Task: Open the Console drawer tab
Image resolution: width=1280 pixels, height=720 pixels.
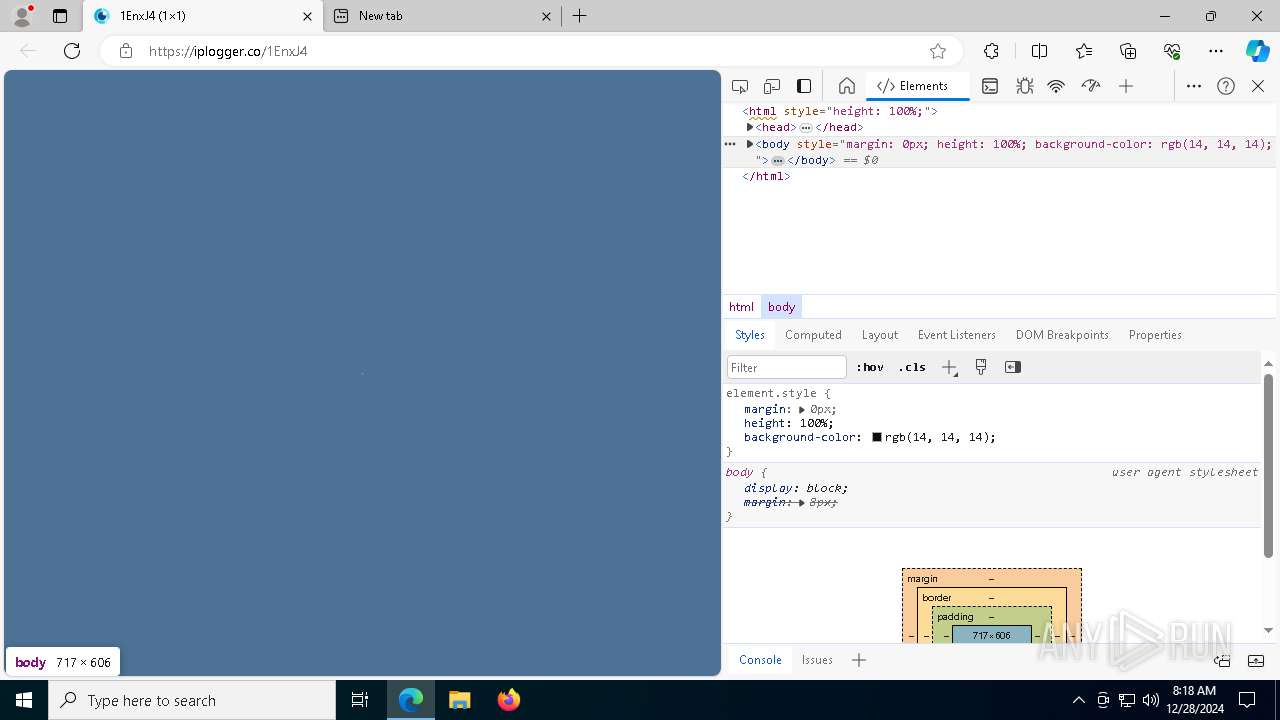Action: [760, 660]
